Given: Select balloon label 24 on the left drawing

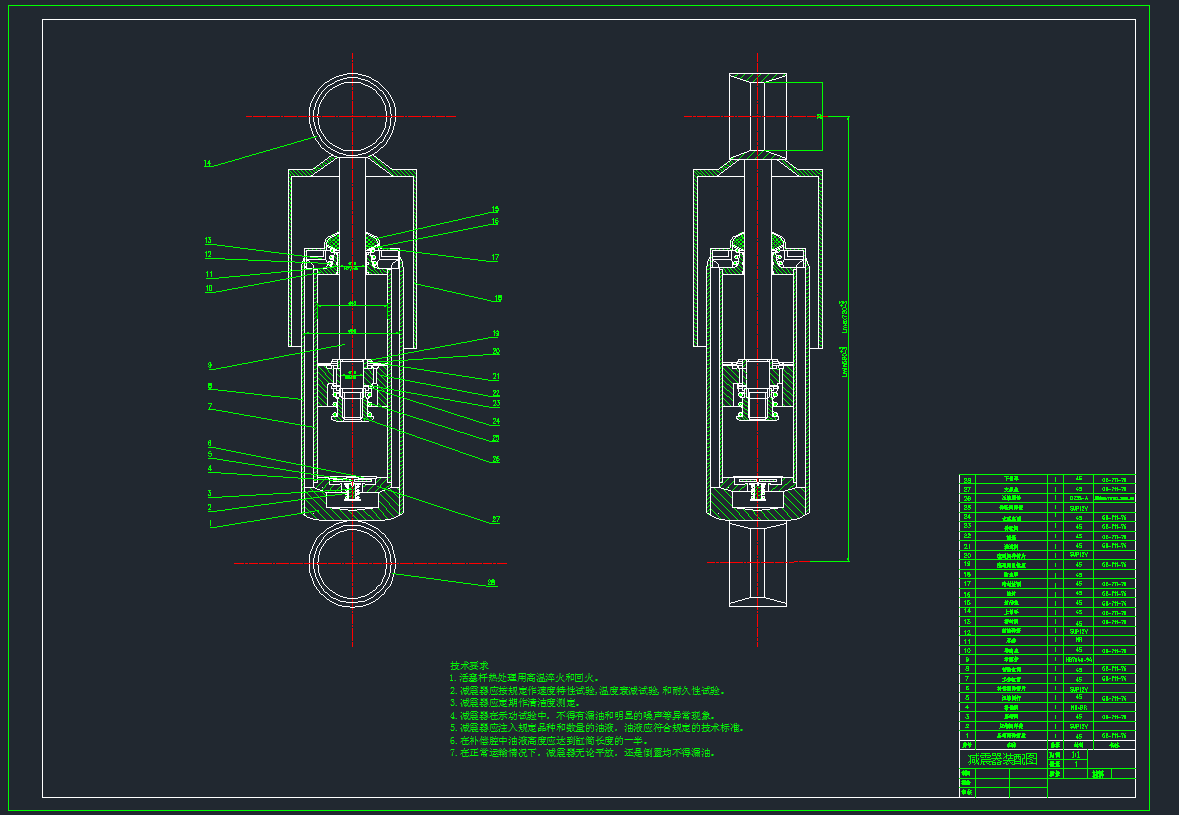Looking at the screenshot, I should [x=496, y=421].
